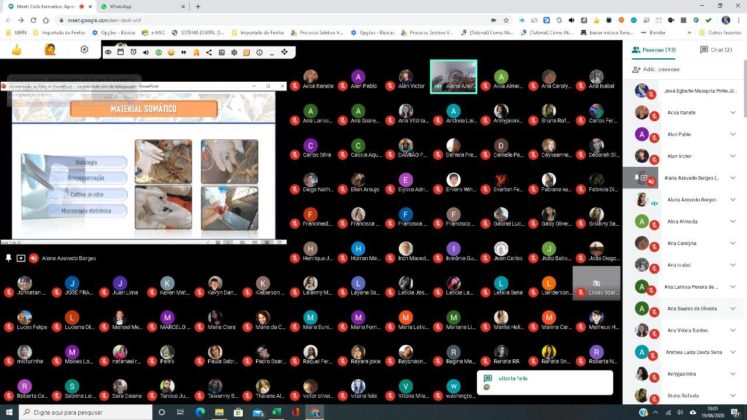Mute Alan Pablo in the people list
This screenshot has height=420, width=747.
(655, 138)
